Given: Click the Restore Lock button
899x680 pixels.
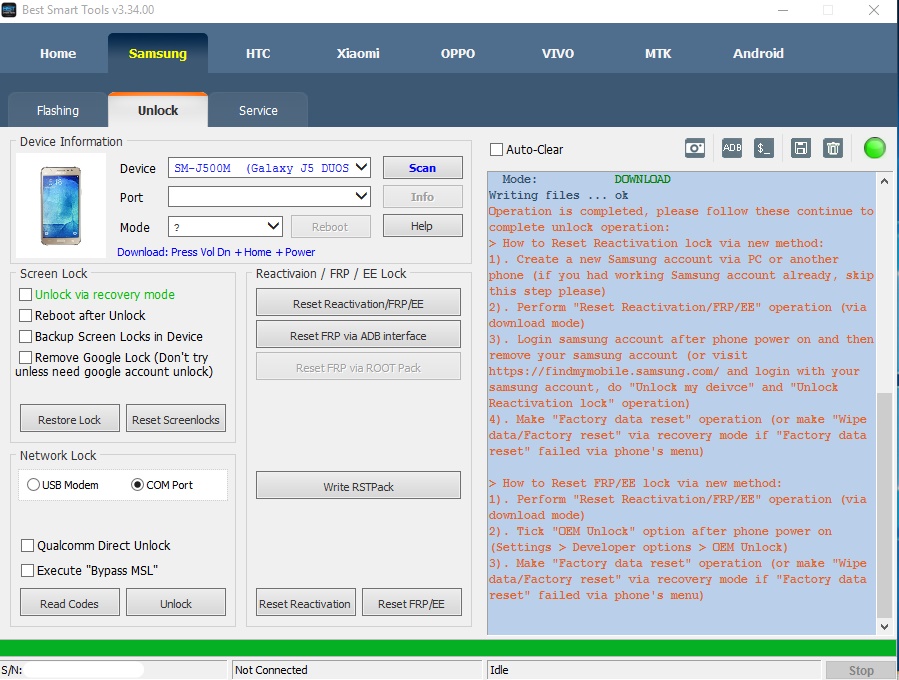Looking at the screenshot, I should (69, 419).
